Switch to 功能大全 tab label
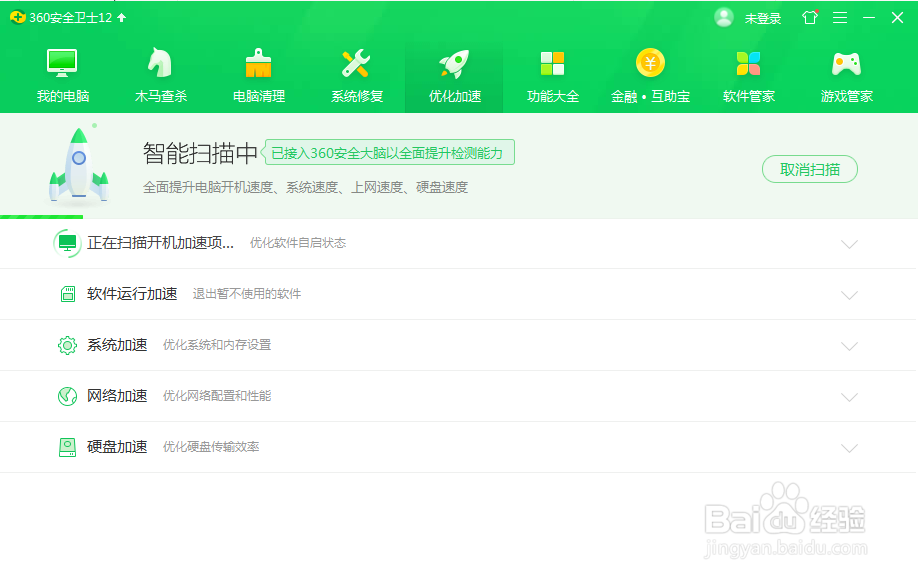 tap(553, 96)
